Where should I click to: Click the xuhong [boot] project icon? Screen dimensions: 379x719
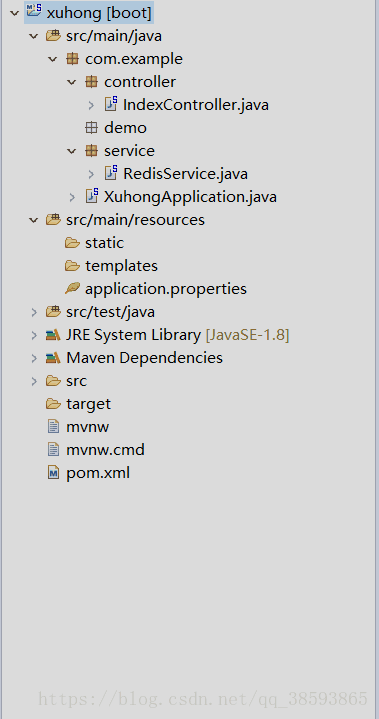34,11
